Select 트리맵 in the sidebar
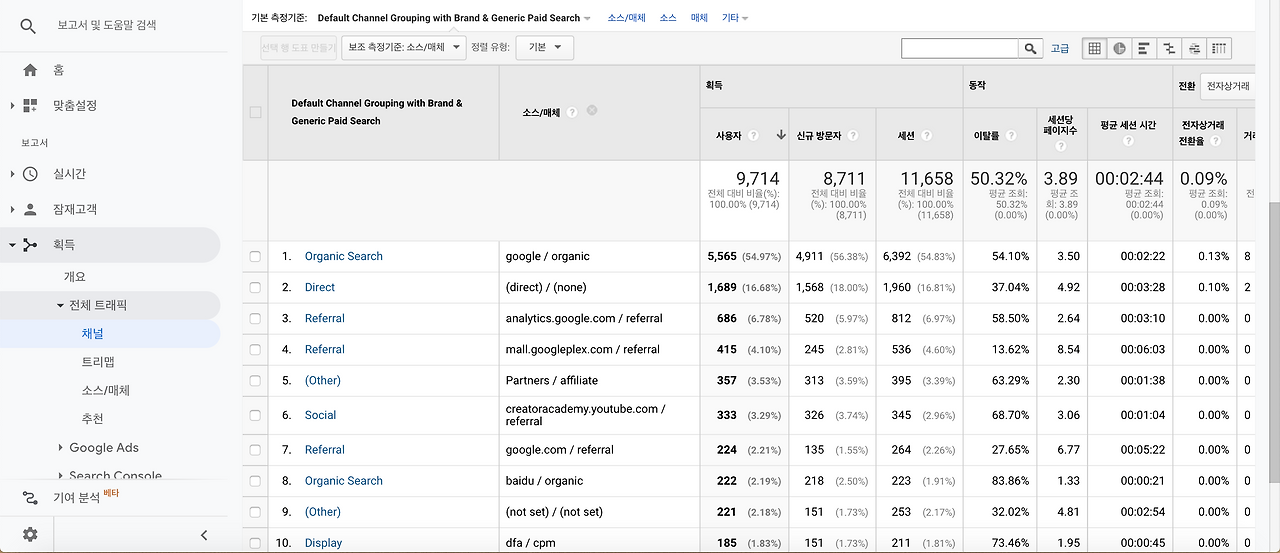The height and width of the screenshot is (553, 1280). coord(97,362)
